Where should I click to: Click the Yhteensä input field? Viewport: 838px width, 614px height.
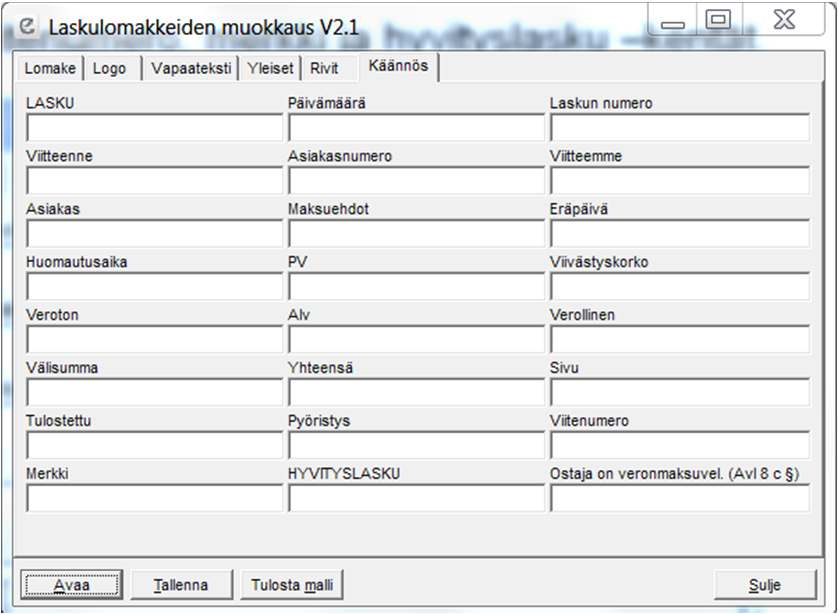coord(416,392)
